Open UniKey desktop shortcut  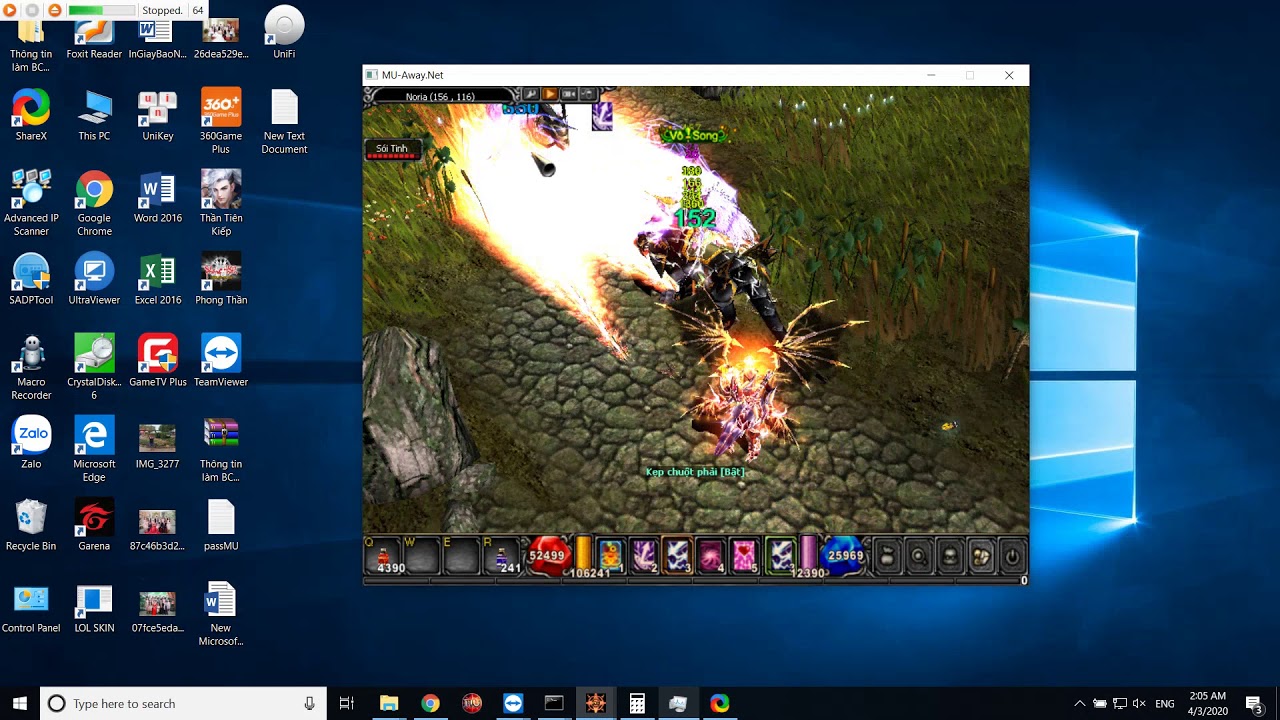158,115
